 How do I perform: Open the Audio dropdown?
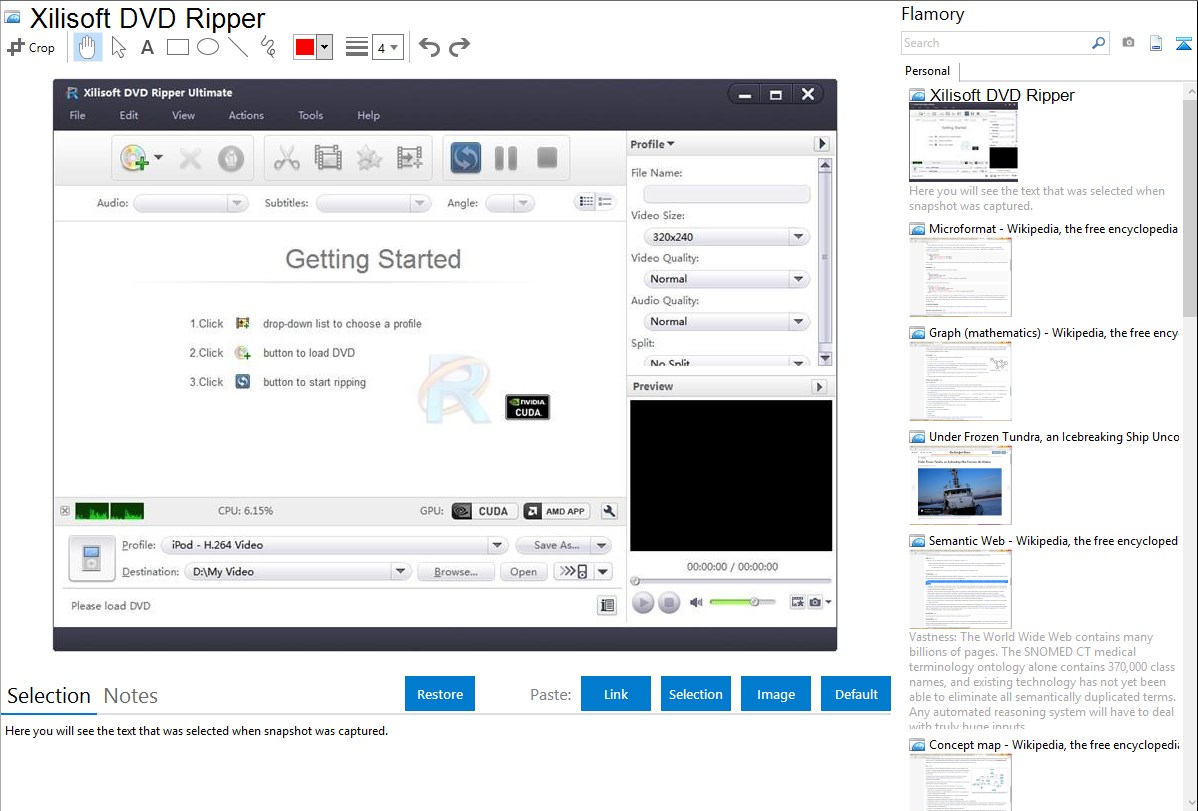tap(190, 203)
